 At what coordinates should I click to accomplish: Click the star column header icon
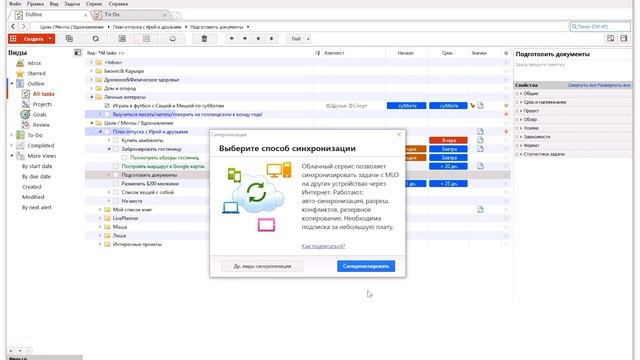click(x=506, y=53)
